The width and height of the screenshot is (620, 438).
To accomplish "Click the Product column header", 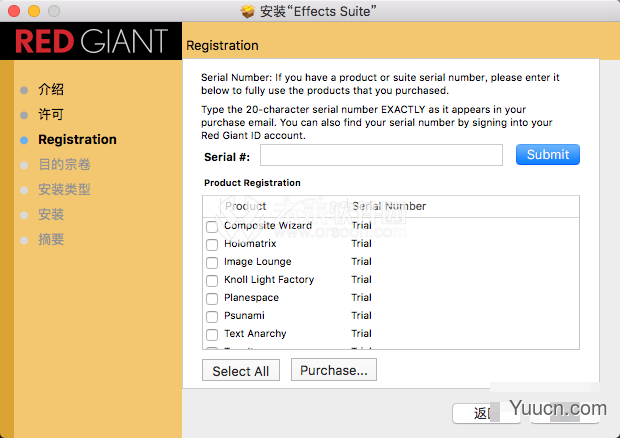I will (246, 206).
